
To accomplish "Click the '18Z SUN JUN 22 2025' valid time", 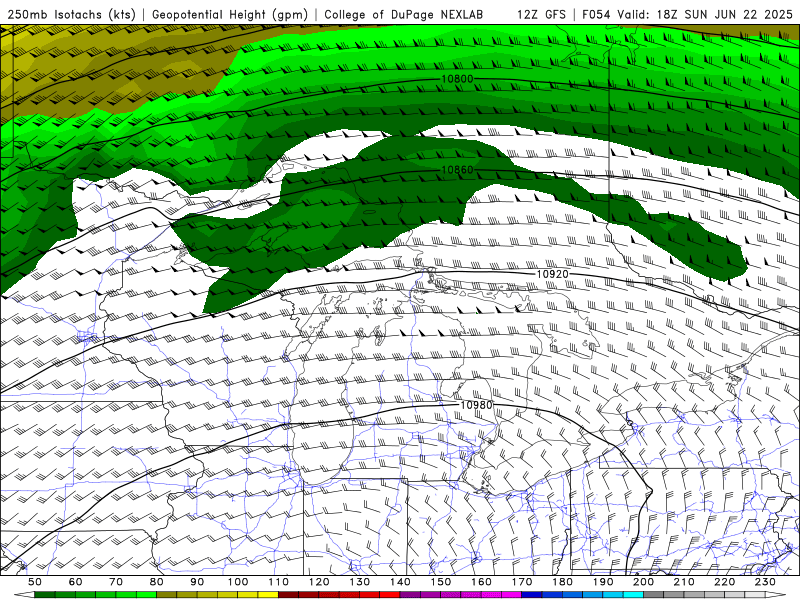I will click(724, 14).
